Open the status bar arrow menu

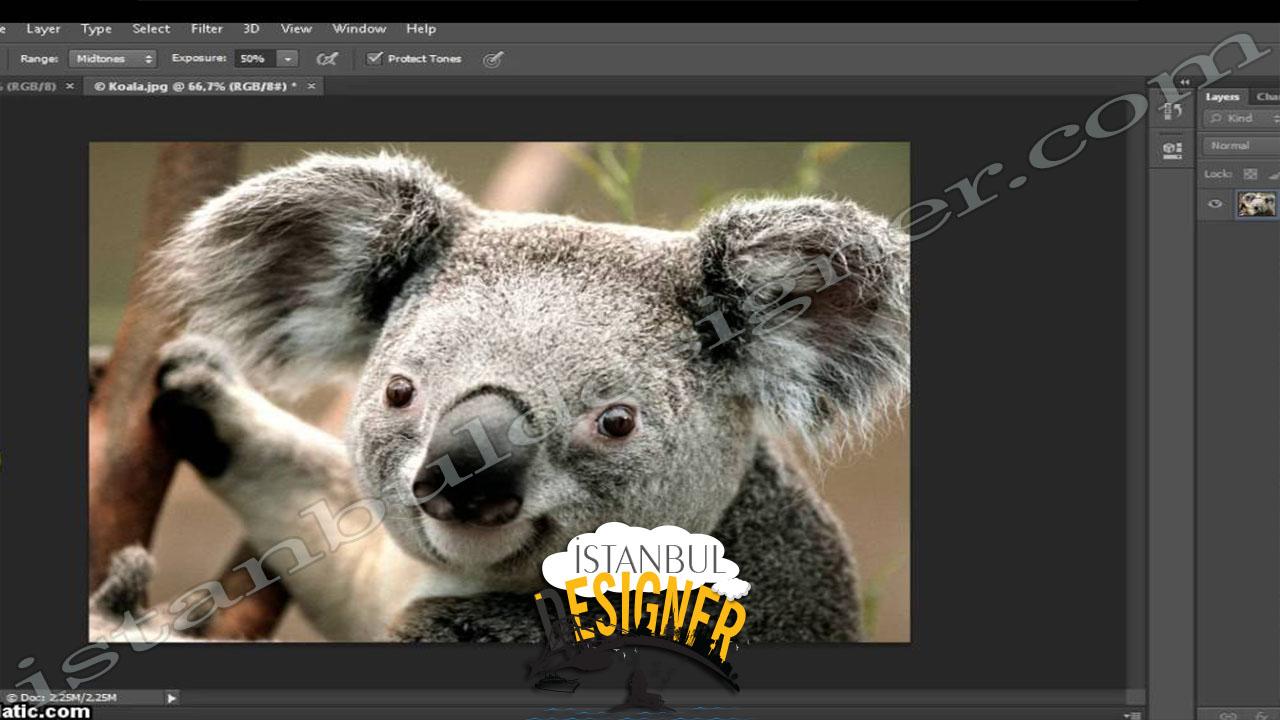[x=171, y=698]
